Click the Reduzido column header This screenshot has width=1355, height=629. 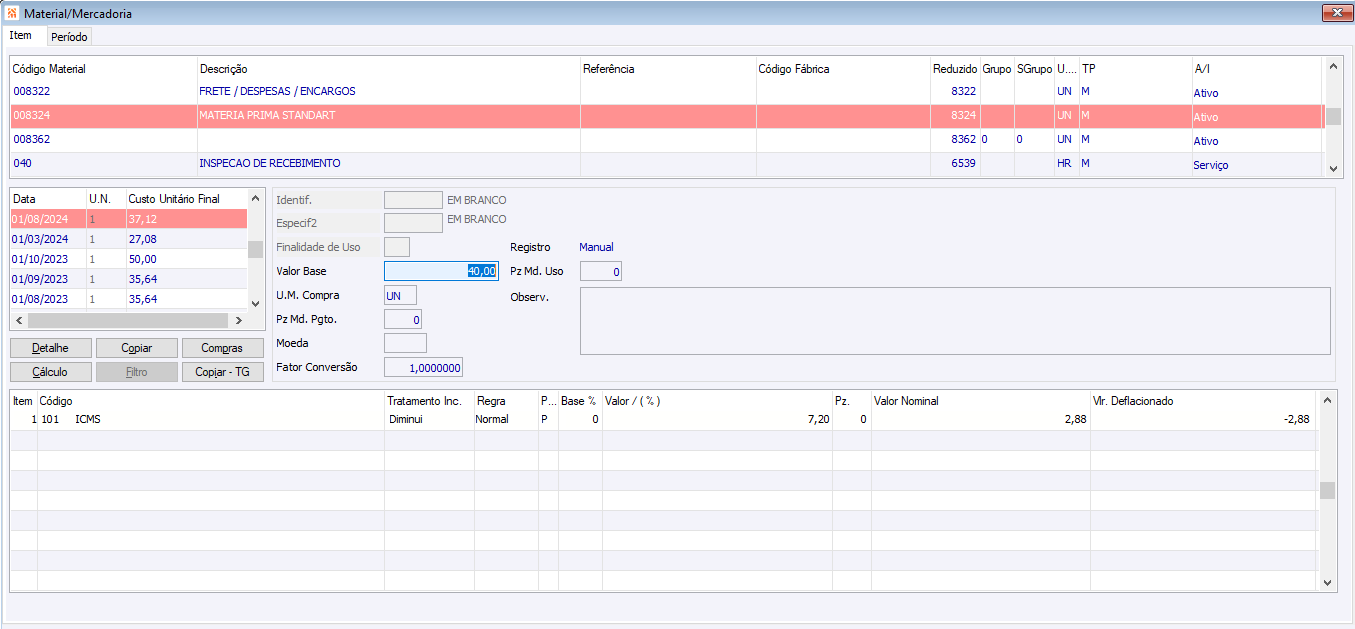pyautogui.click(x=955, y=69)
